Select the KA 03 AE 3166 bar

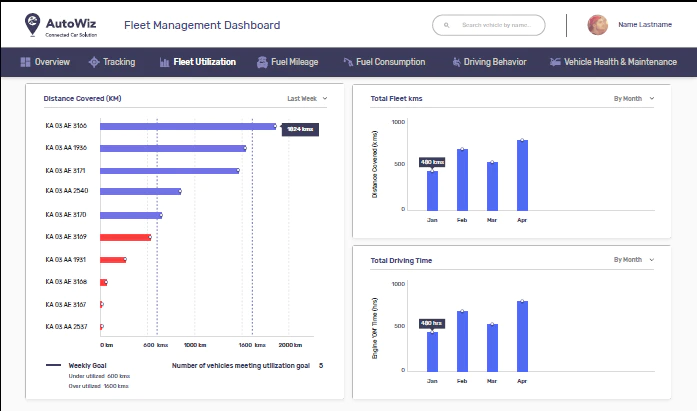coord(188,127)
